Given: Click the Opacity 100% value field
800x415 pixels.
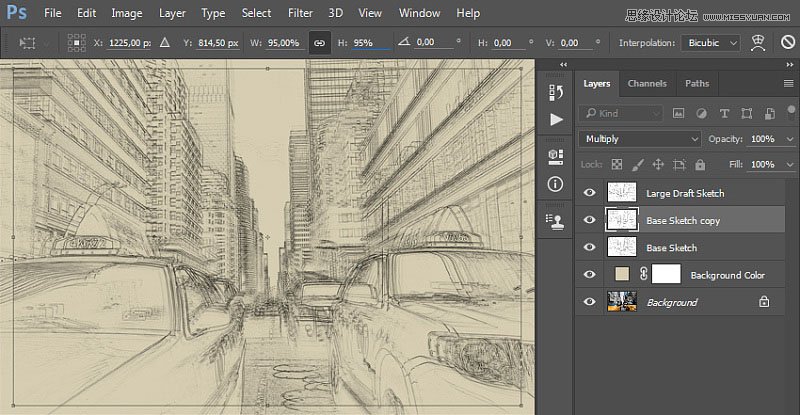Looking at the screenshot, I should point(763,139).
